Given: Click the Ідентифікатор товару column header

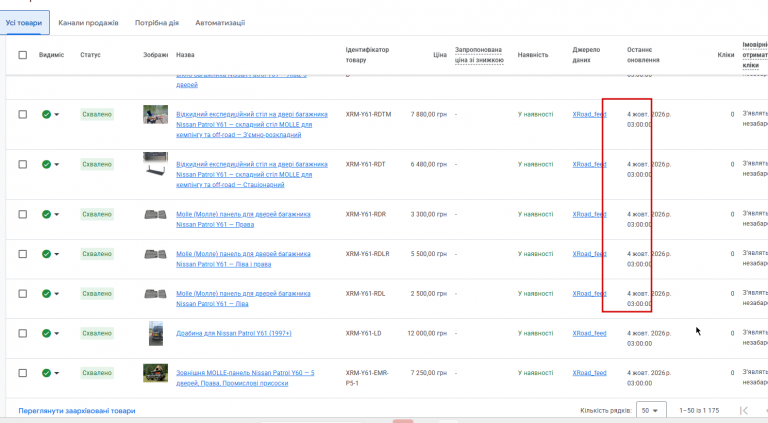Looking at the screenshot, I should point(367,55).
